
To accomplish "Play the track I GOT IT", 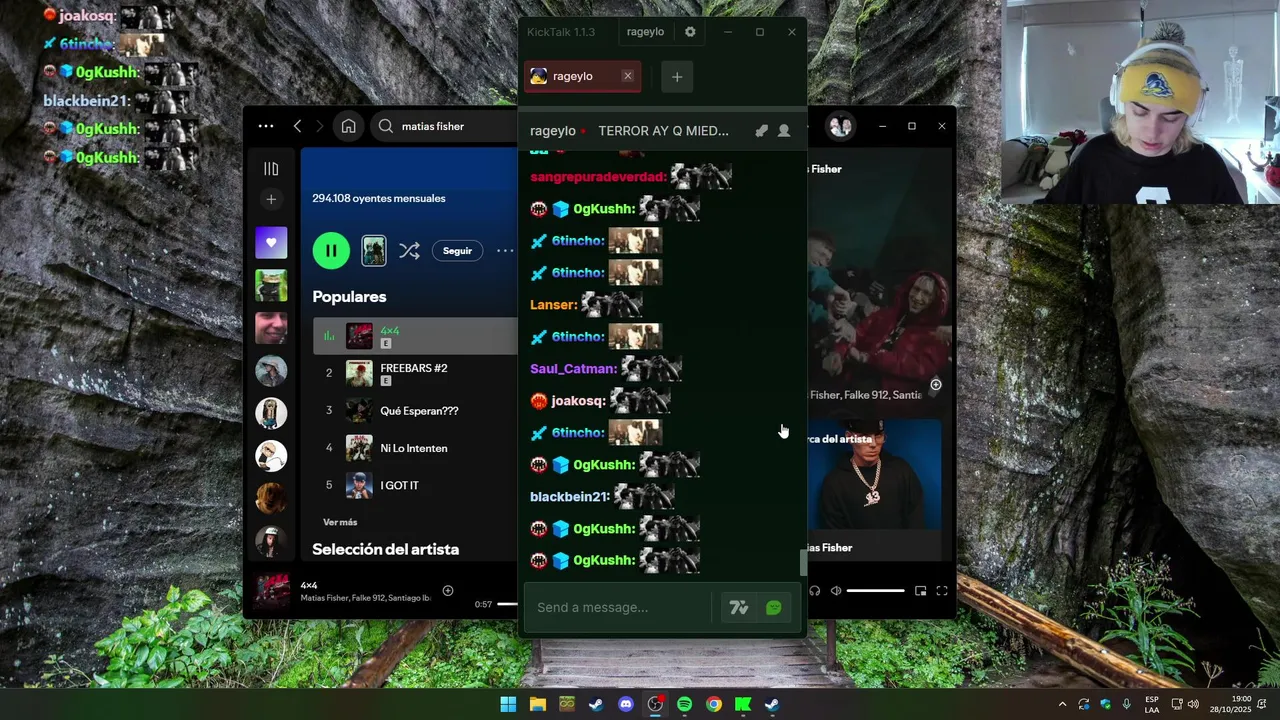I will [x=415, y=485].
